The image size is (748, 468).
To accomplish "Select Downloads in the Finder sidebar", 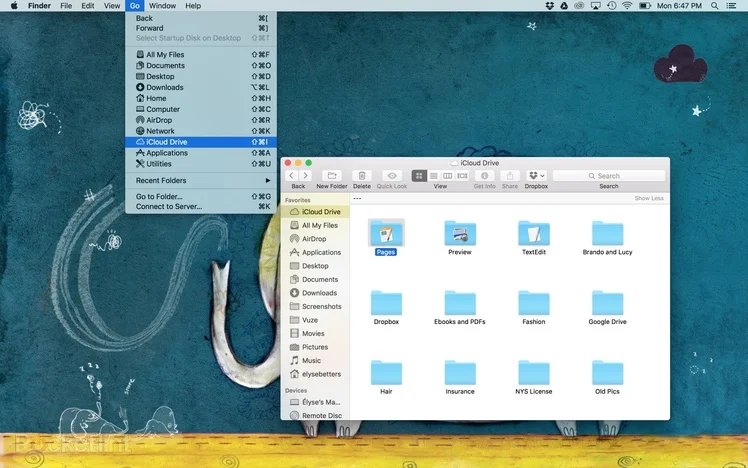I will (x=319, y=293).
